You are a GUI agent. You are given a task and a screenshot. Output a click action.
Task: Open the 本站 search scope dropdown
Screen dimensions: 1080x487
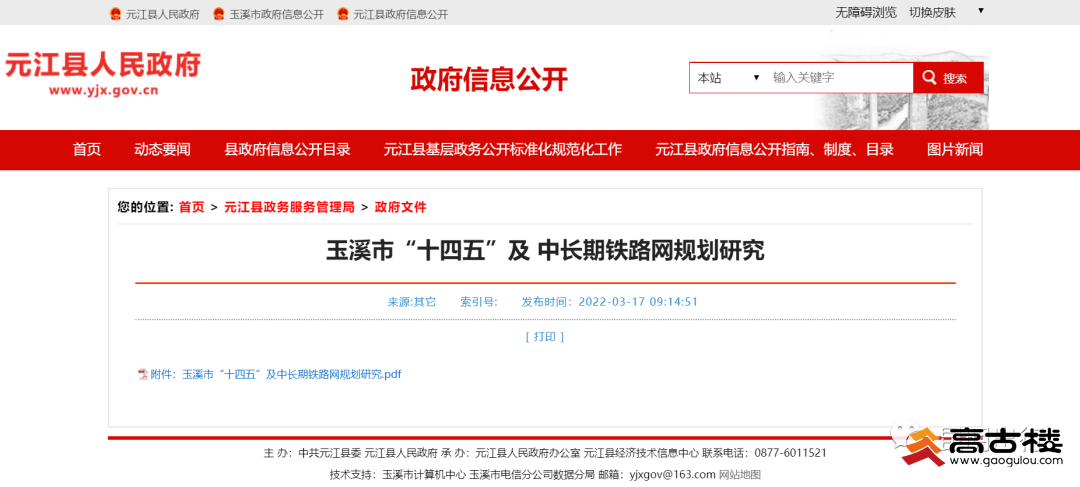pyautogui.click(x=729, y=78)
